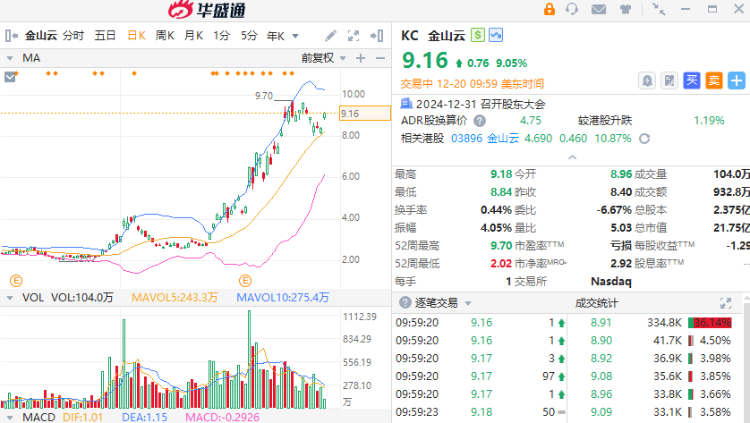
Task: Open the more chart periods dropdown after 年K
Action: tap(295, 36)
